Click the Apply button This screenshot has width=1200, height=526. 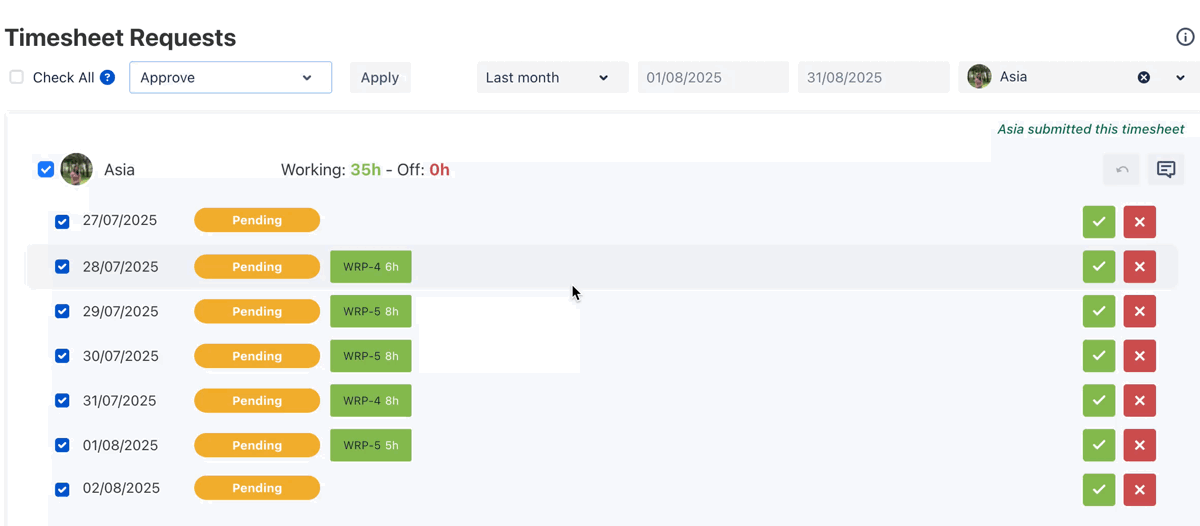[379, 77]
